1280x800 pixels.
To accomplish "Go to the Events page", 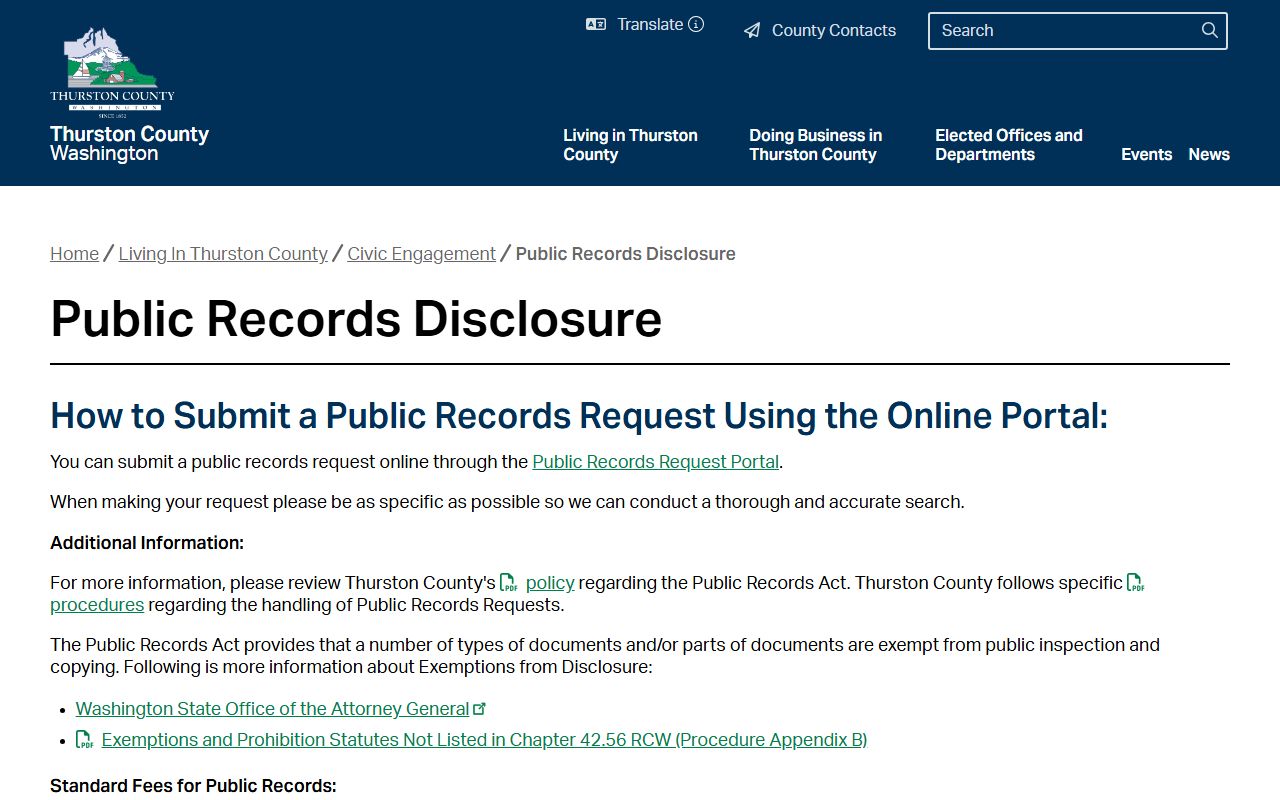I will [1146, 154].
